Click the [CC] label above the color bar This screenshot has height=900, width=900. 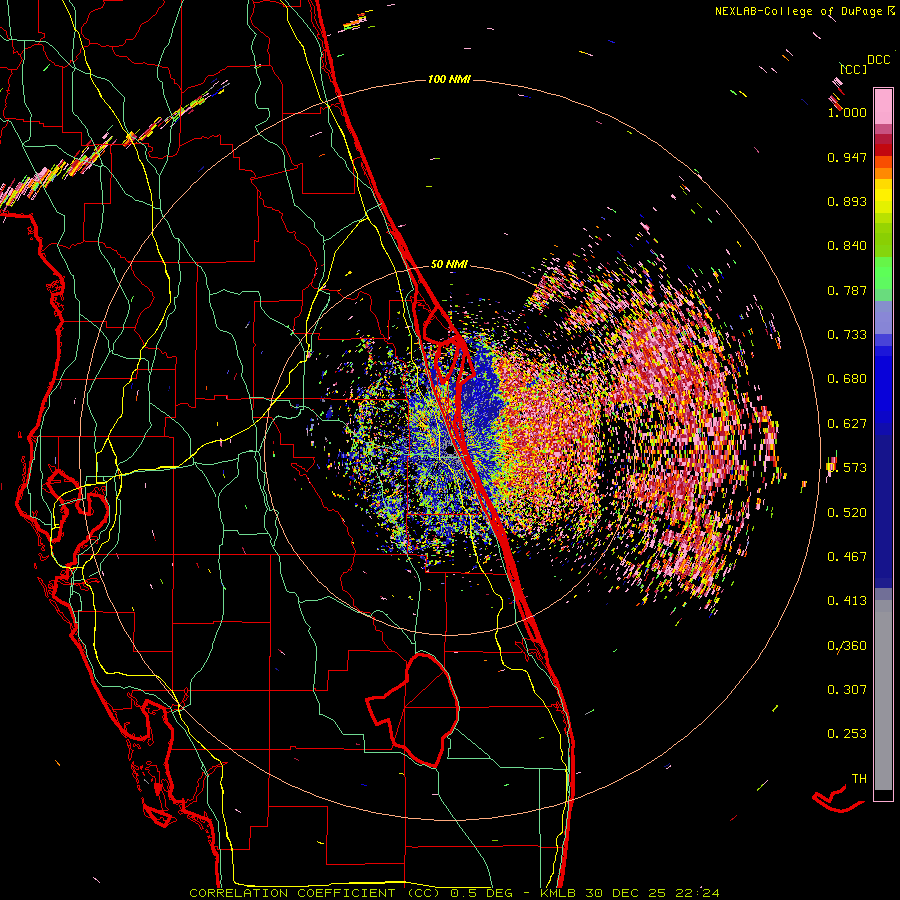tap(854, 69)
